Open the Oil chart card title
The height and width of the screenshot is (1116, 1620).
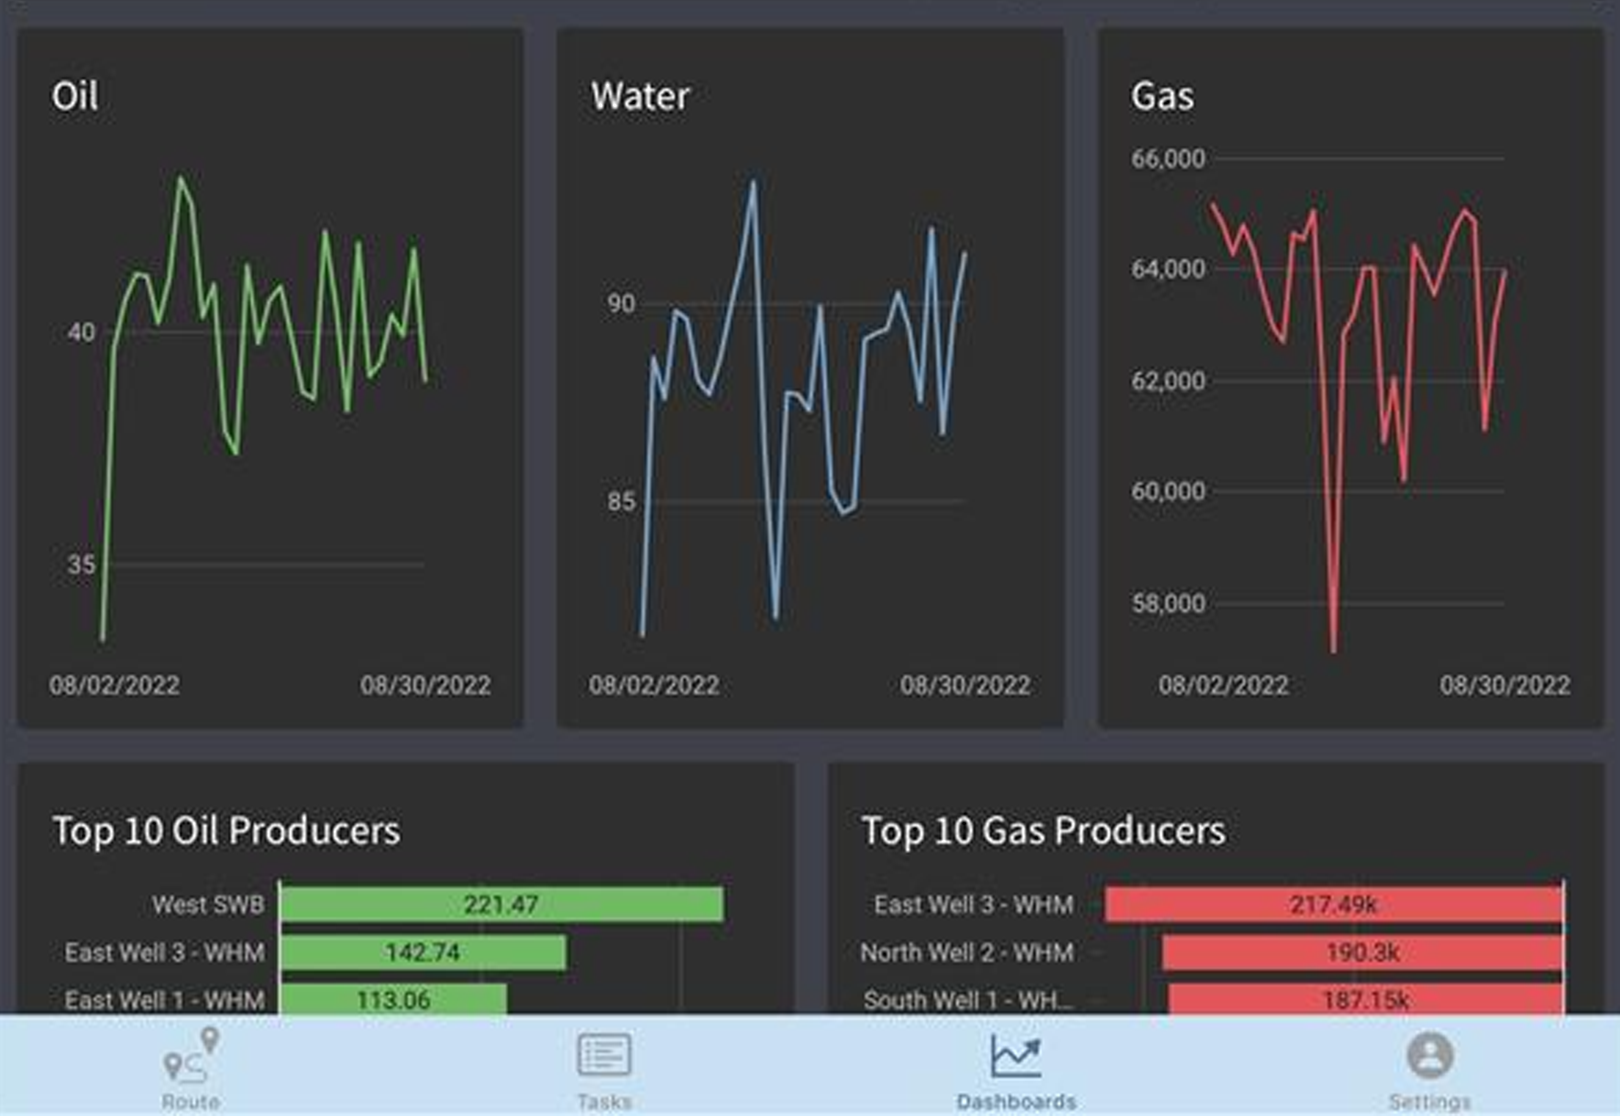click(x=75, y=96)
